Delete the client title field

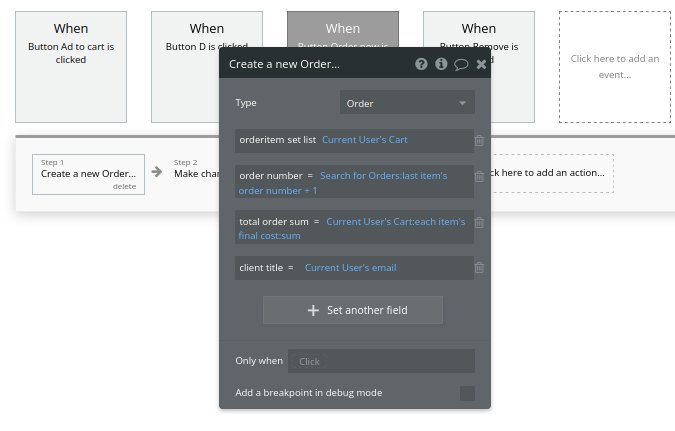(480, 268)
